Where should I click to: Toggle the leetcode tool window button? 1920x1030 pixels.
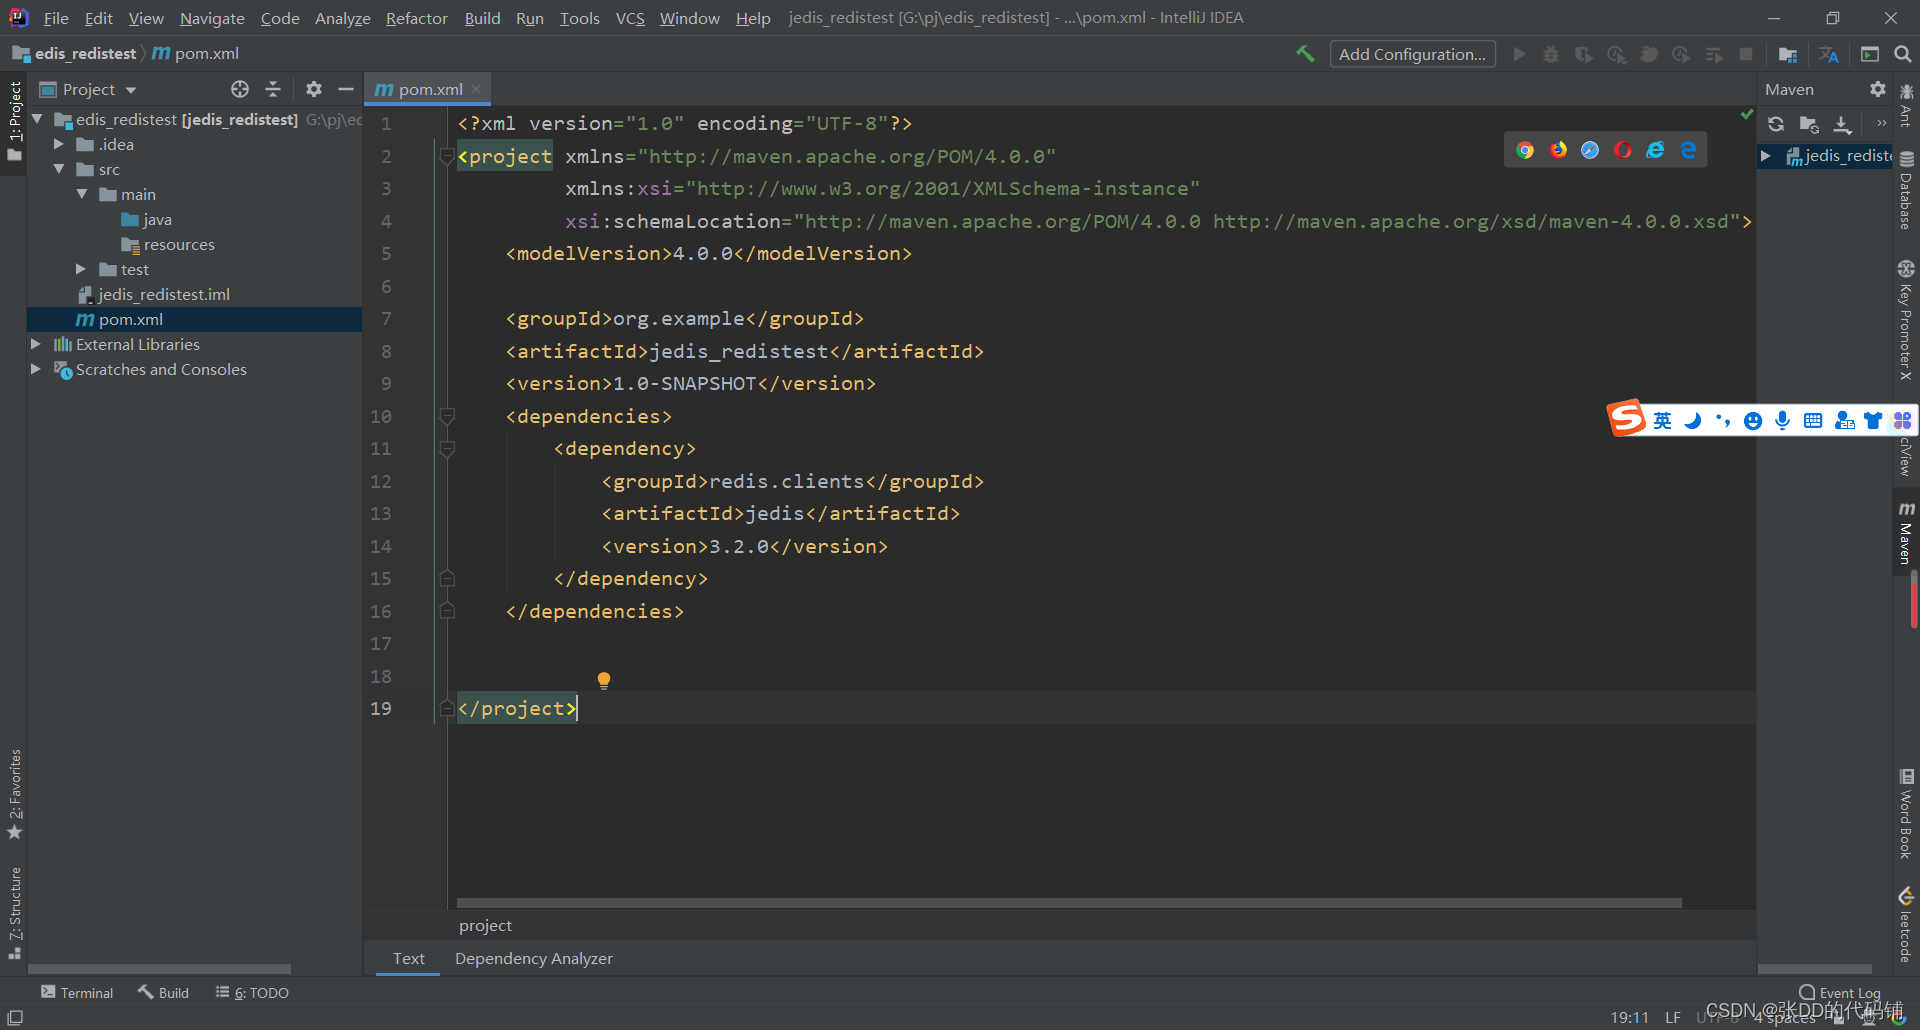pyautogui.click(x=1906, y=925)
